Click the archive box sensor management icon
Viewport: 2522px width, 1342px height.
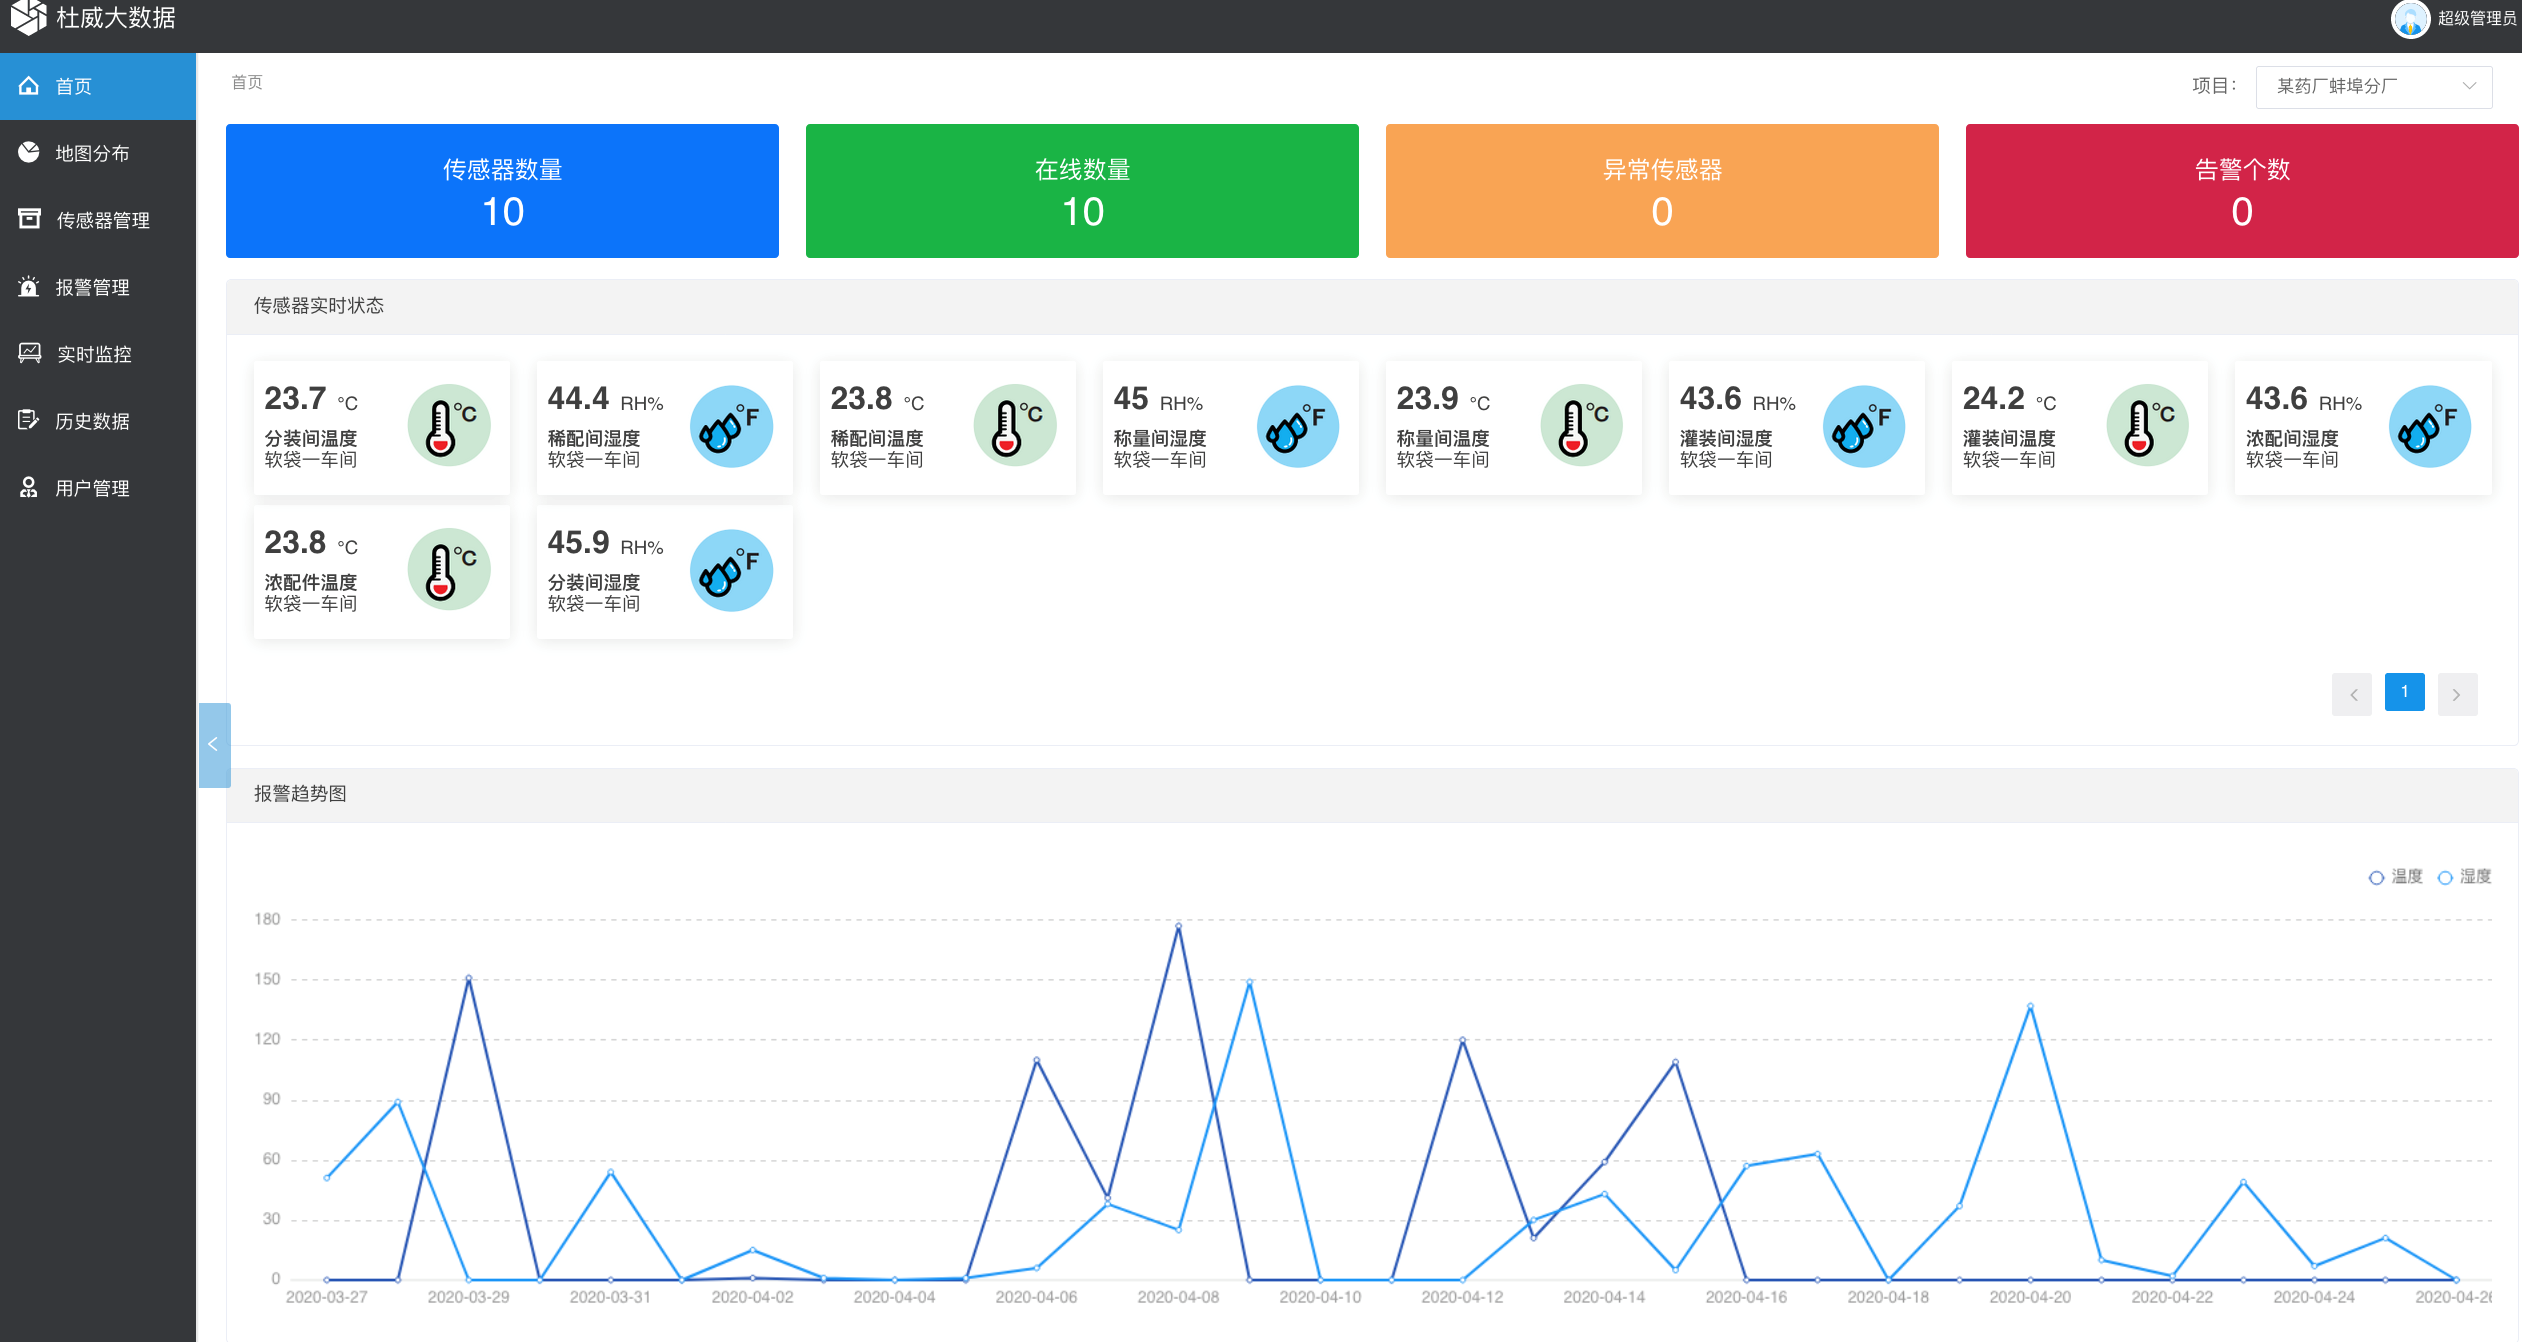(29, 219)
